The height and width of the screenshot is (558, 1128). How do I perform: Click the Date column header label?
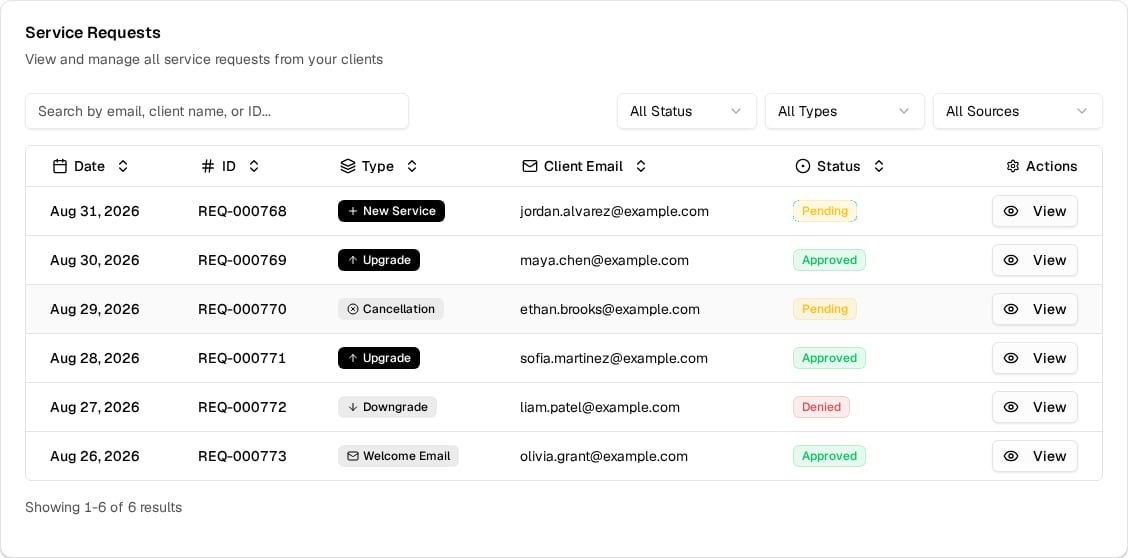(x=89, y=166)
